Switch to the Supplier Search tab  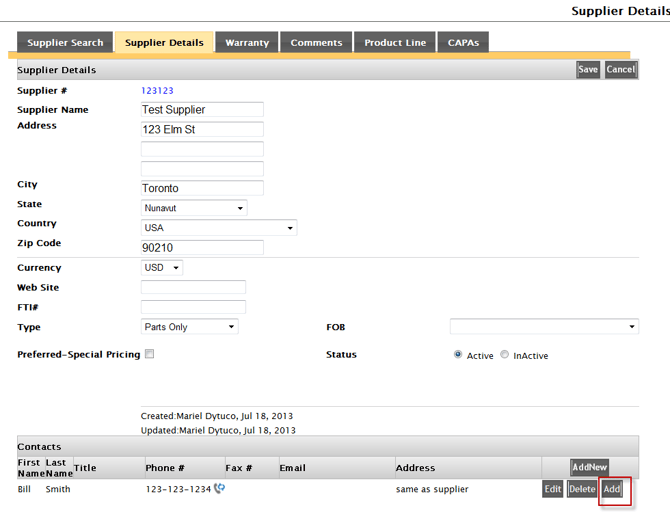(x=65, y=43)
